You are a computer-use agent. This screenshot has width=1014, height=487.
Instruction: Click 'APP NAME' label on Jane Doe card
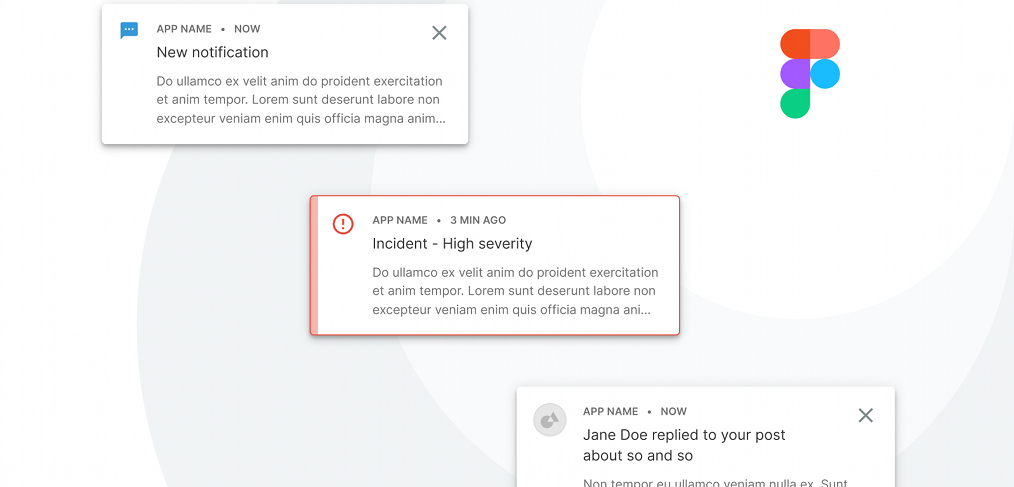click(x=610, y=411)
